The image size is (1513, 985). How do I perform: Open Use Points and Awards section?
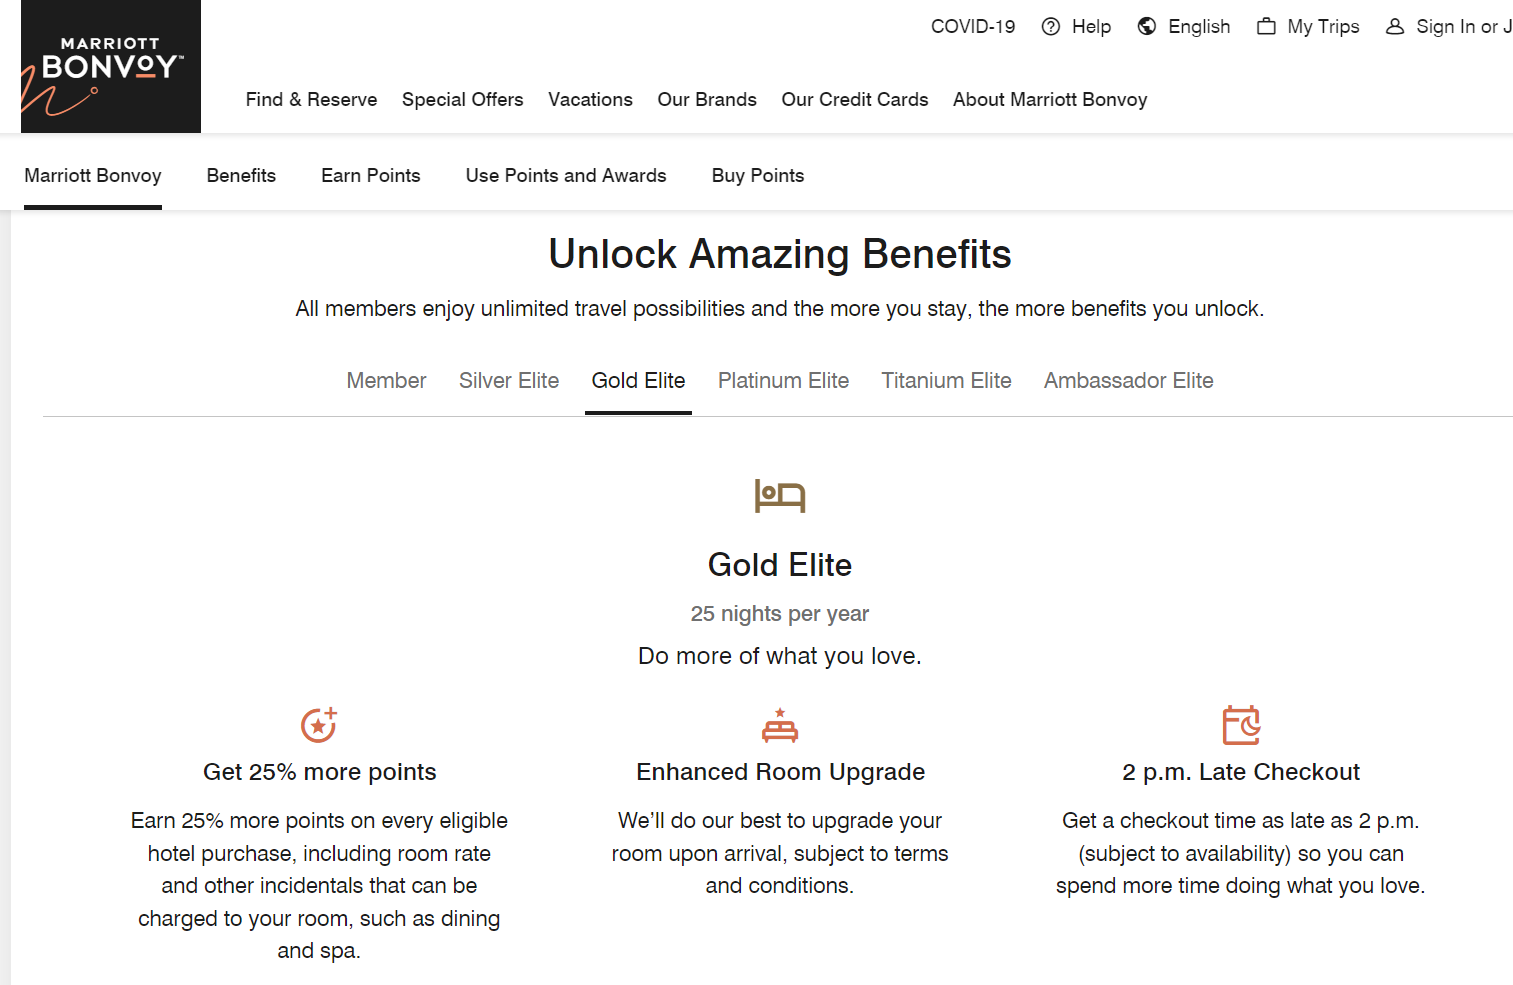tap(565, 176)
